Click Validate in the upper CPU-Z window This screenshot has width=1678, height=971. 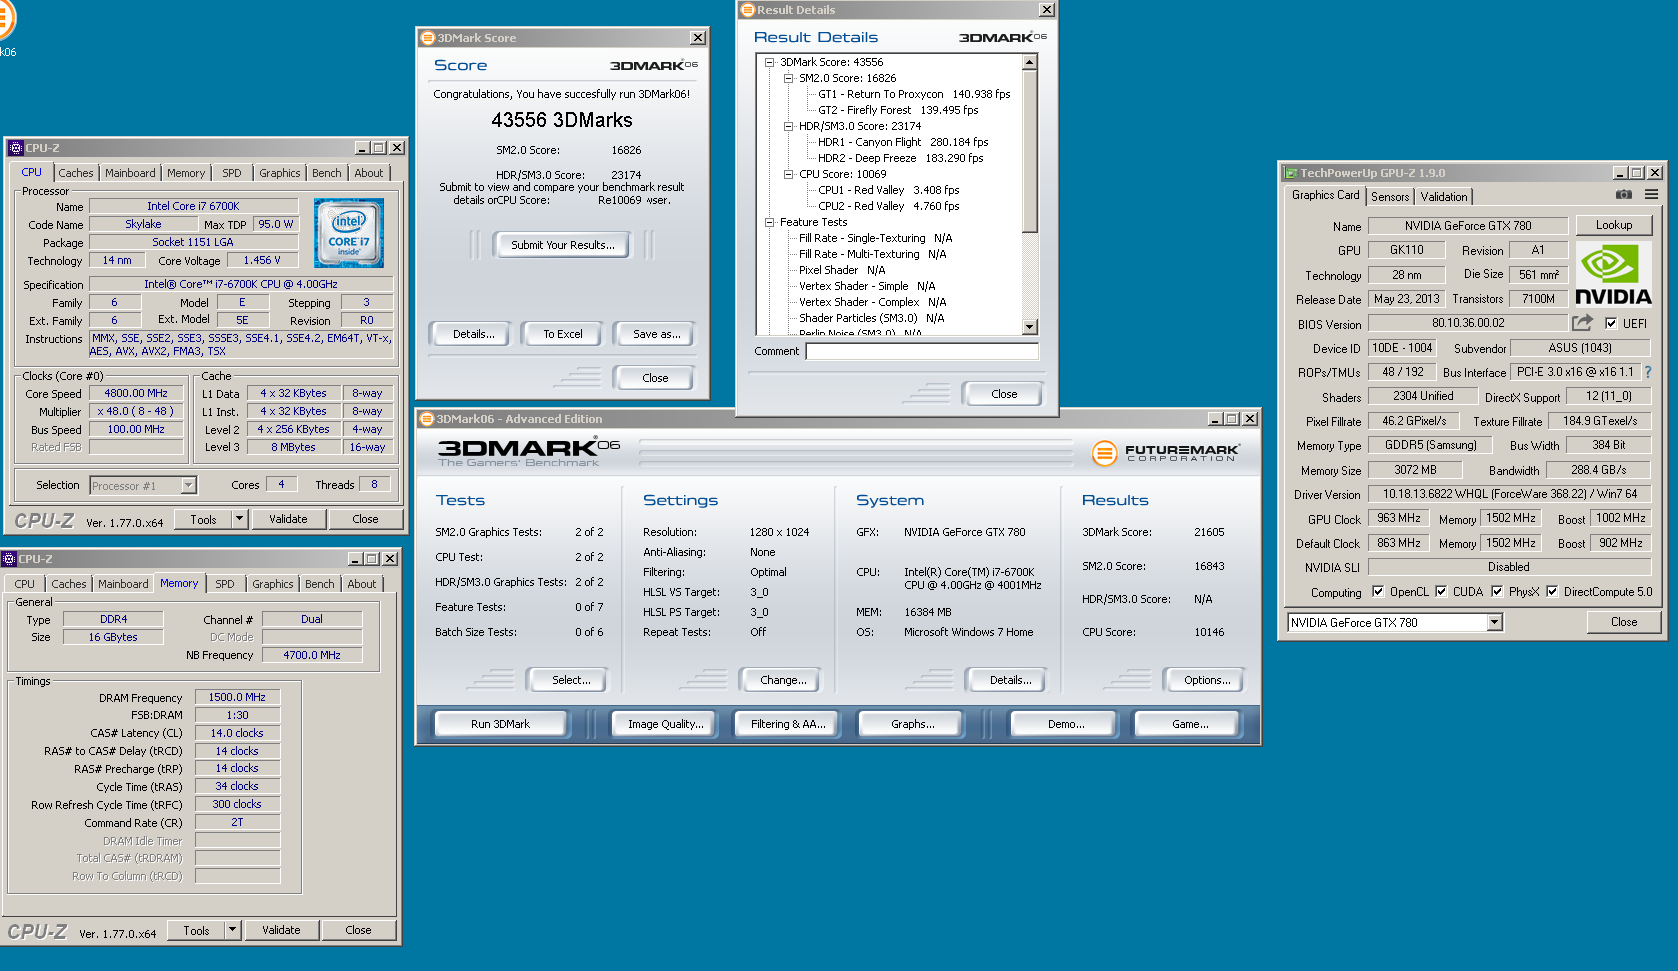288,519
